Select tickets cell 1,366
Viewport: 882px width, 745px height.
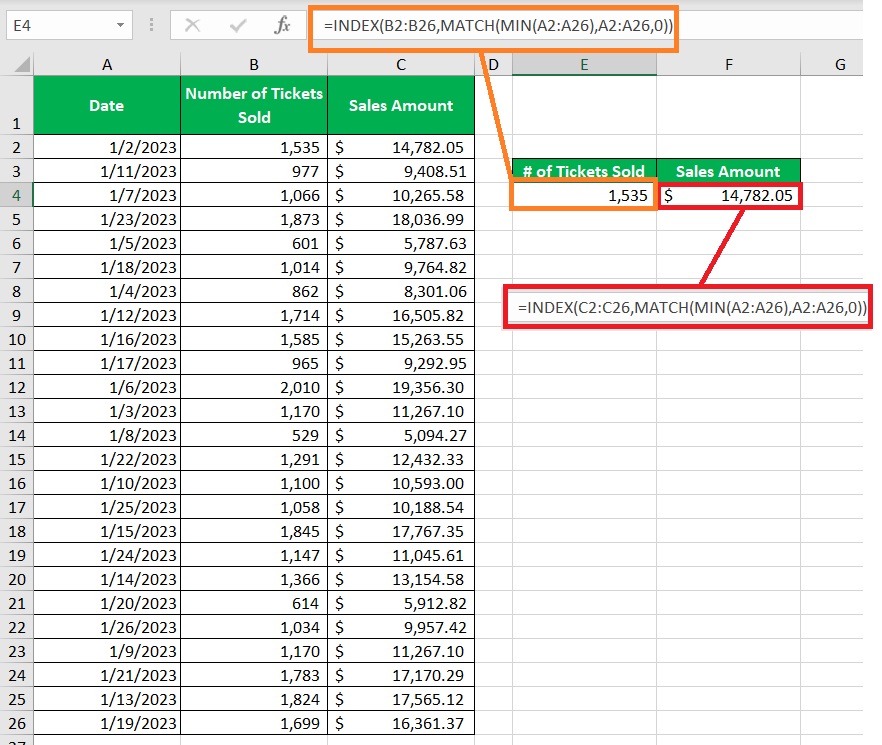pyautogui.click(x=254, y=580)
